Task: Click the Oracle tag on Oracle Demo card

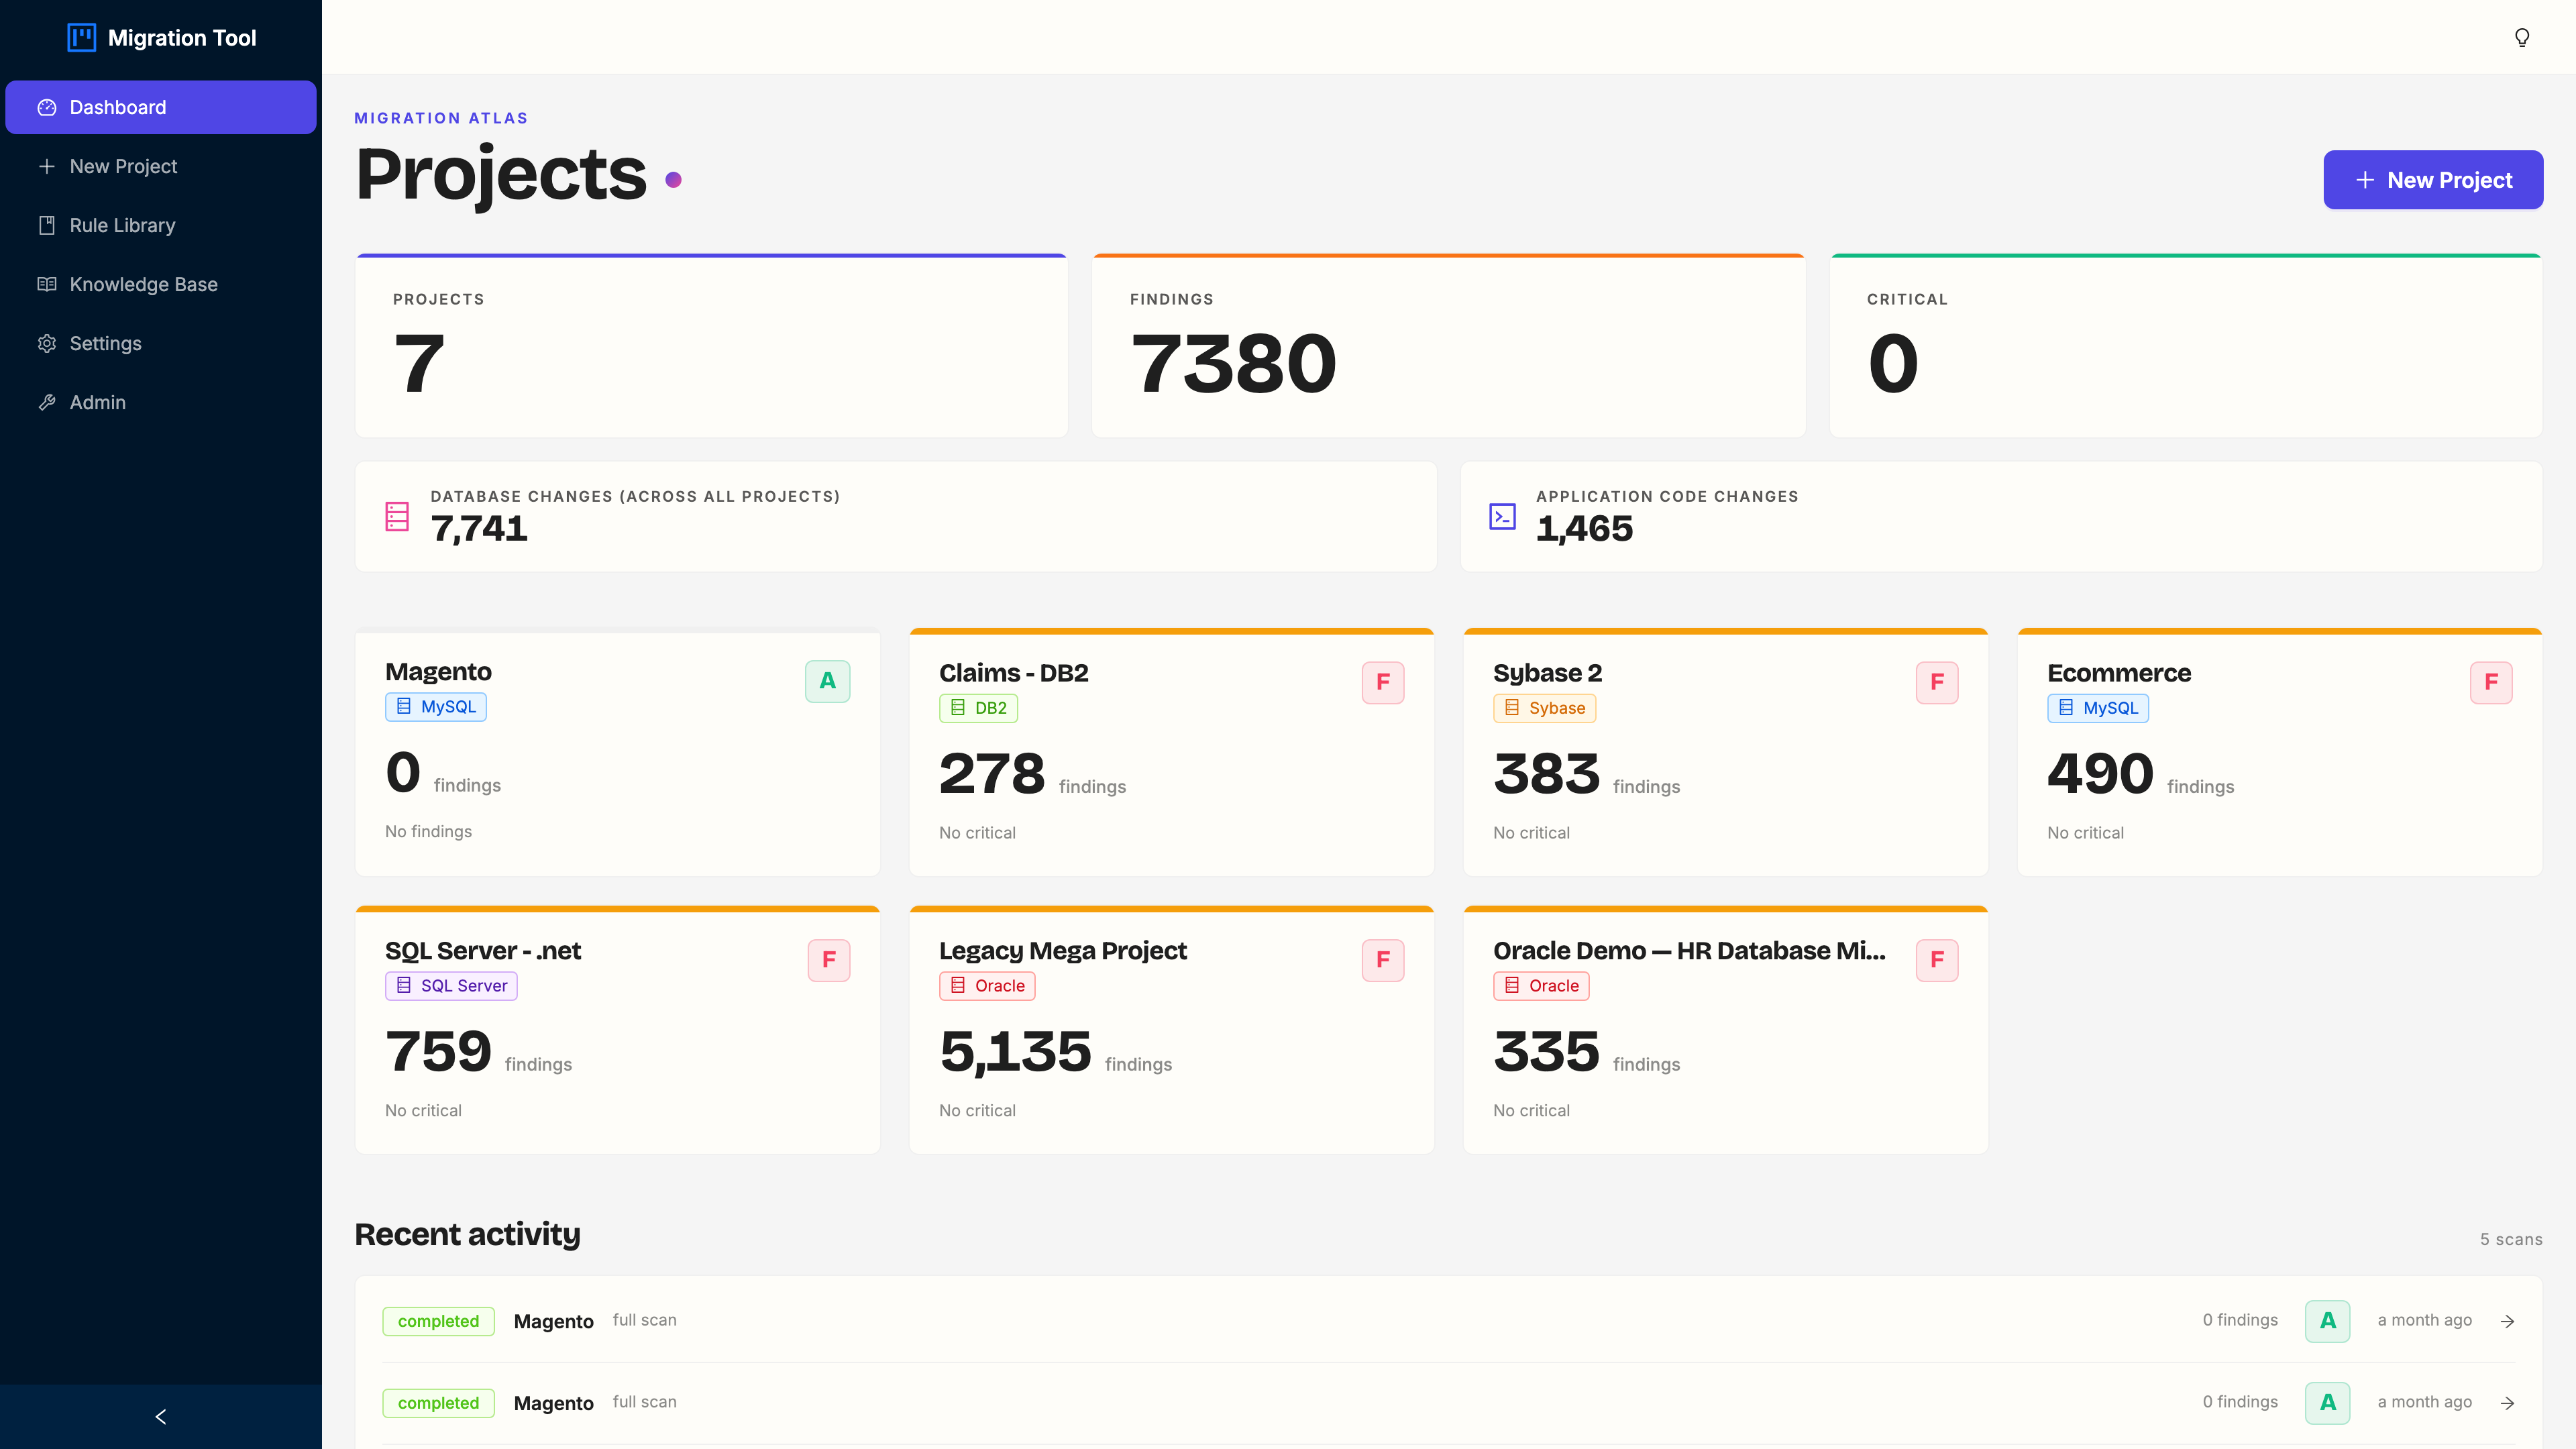Action: 1541,986
